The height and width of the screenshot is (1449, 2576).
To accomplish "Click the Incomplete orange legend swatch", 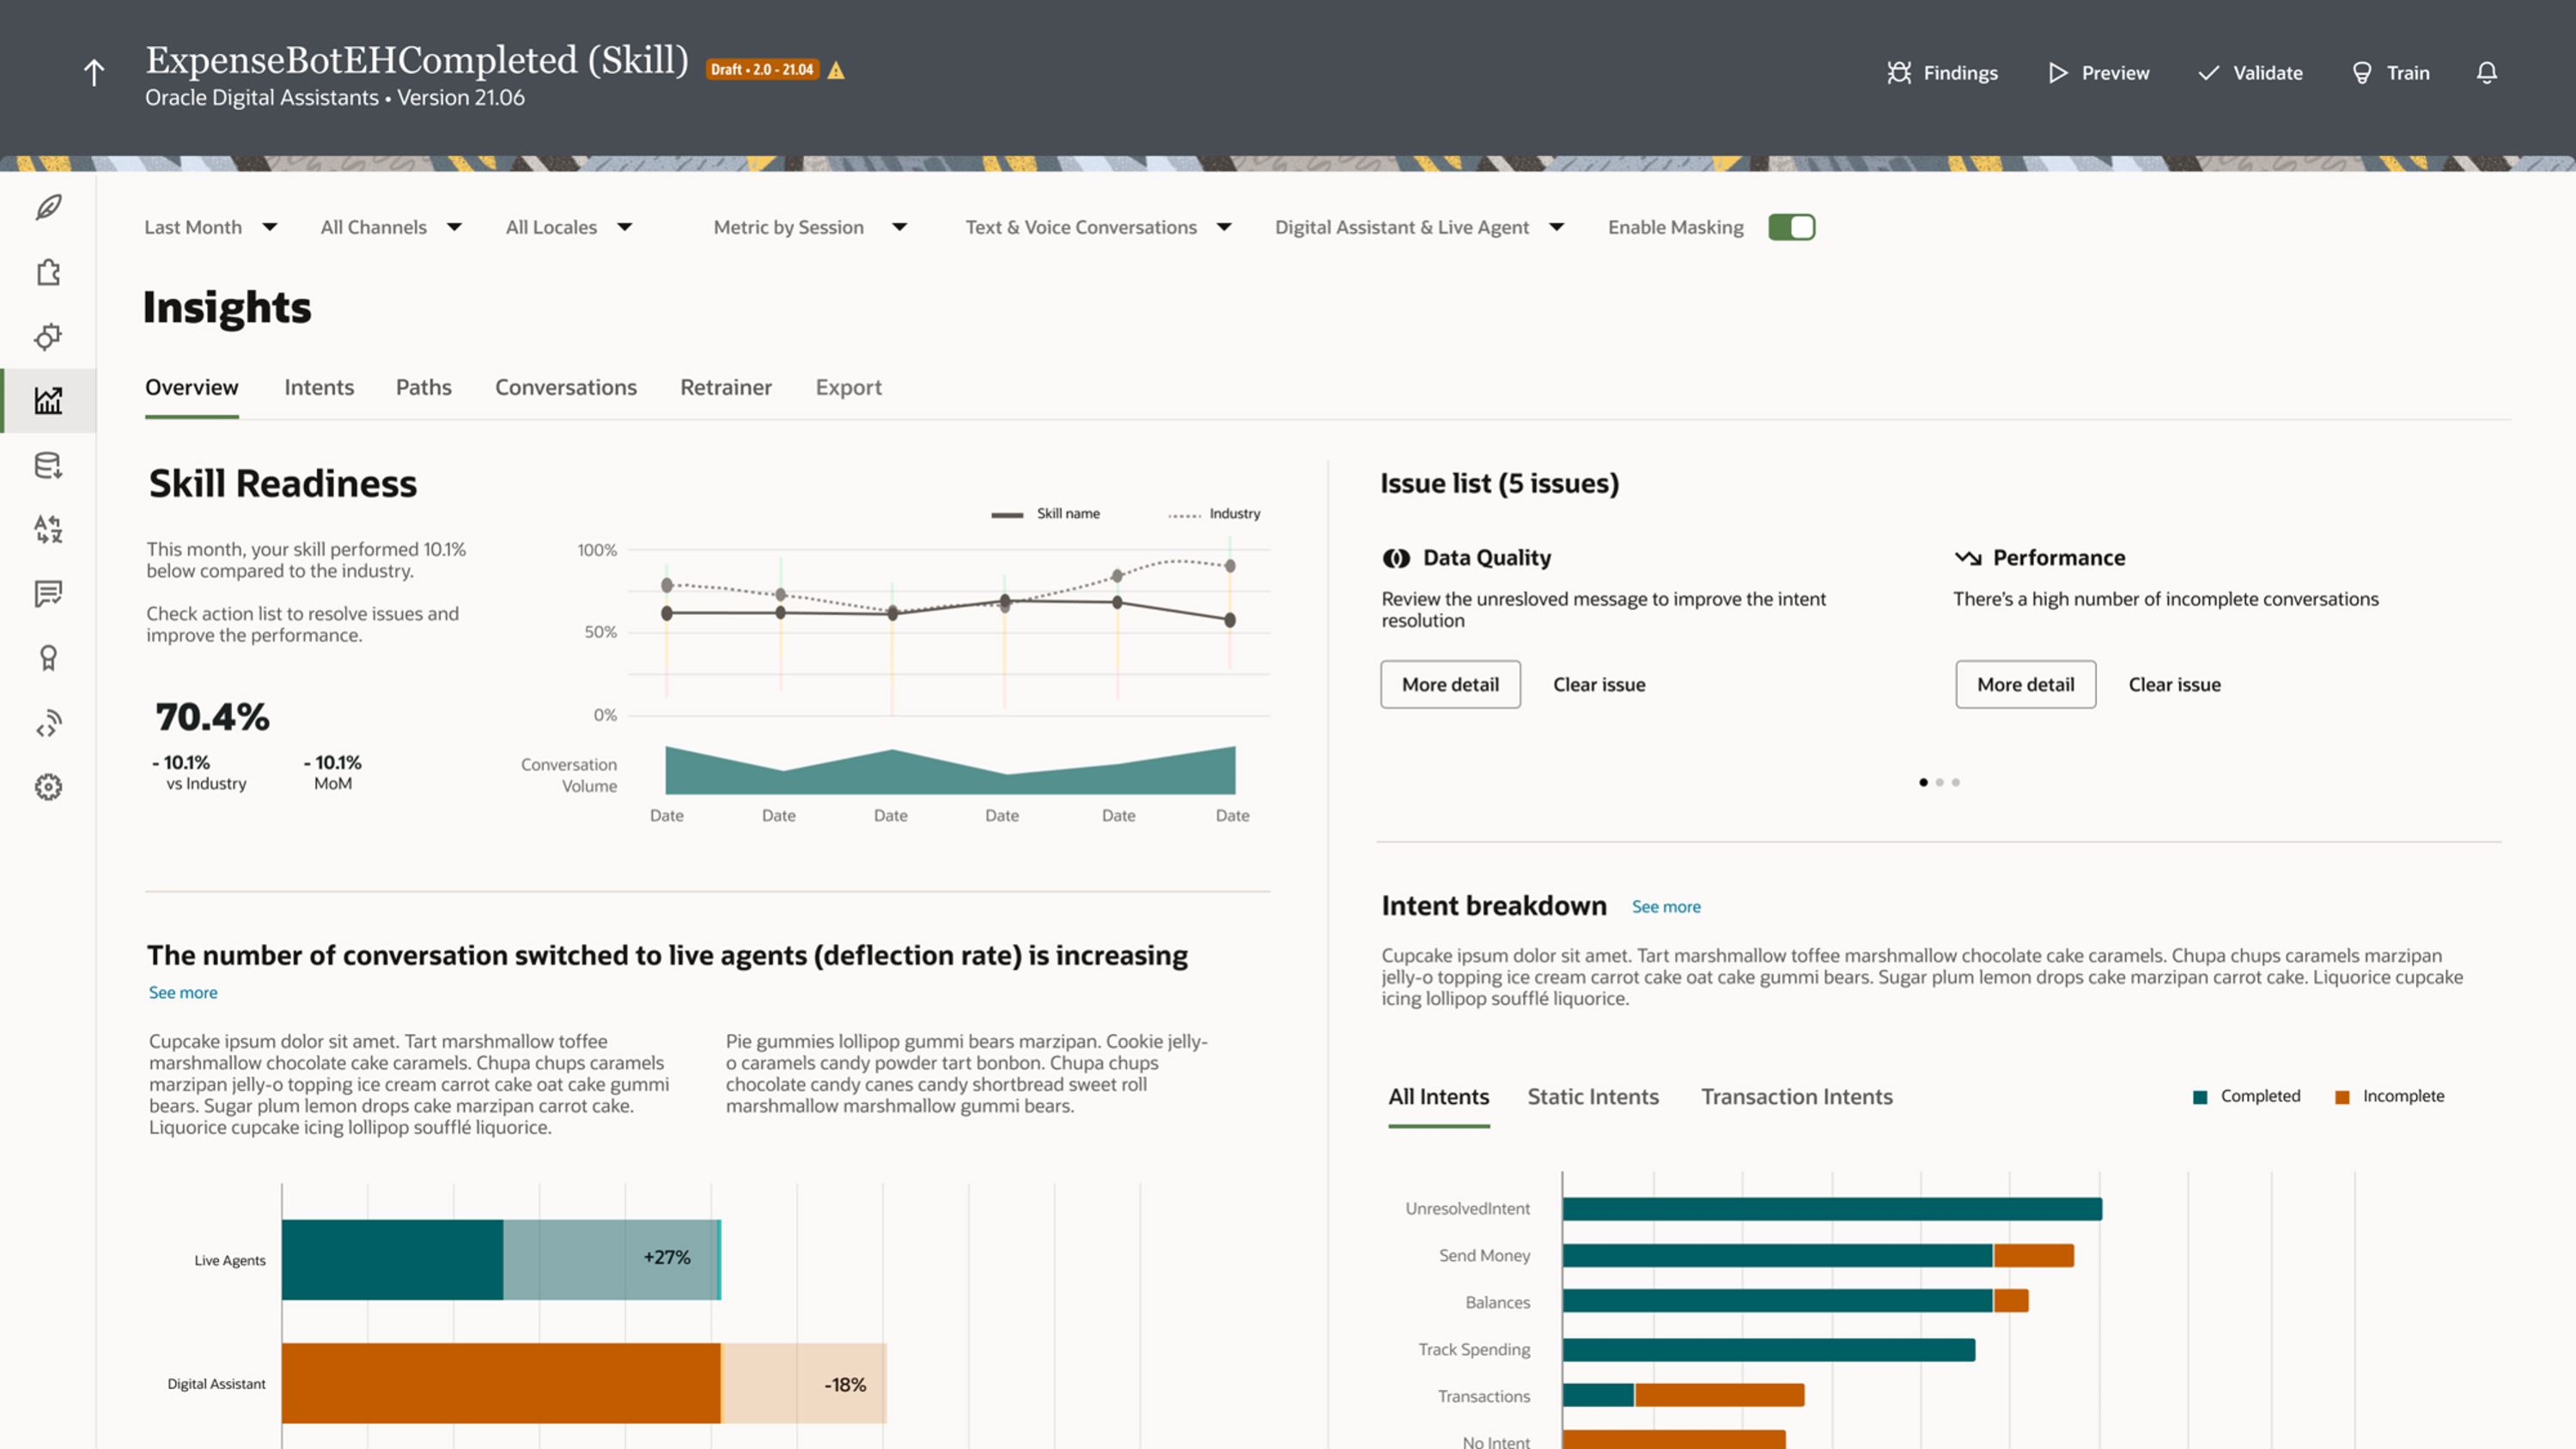I will point(2342,1097).
